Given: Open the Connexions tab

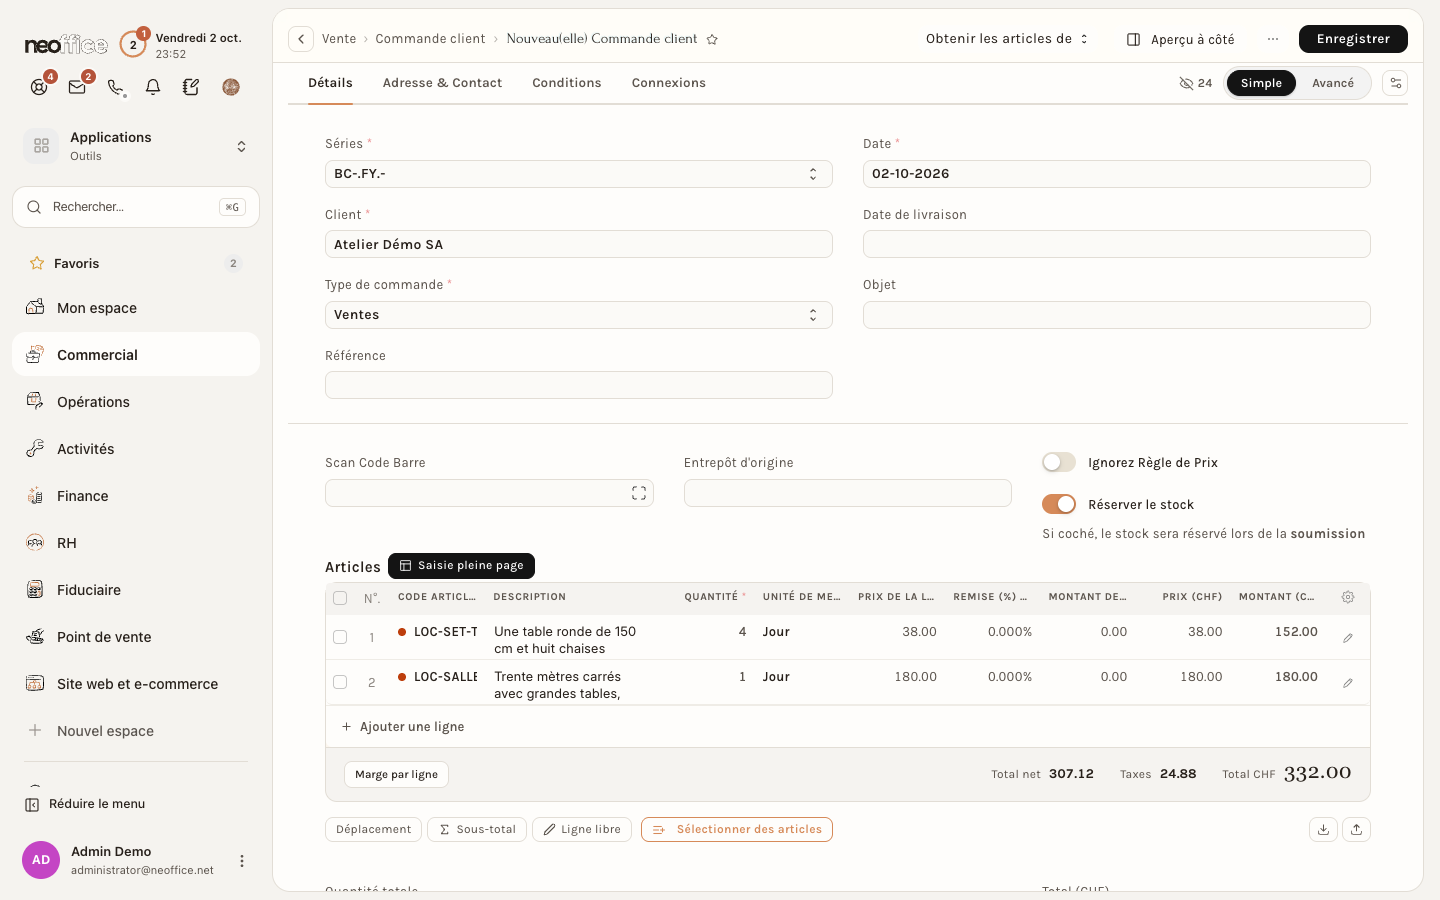Looking at the screenshot, I should (668, 83).
